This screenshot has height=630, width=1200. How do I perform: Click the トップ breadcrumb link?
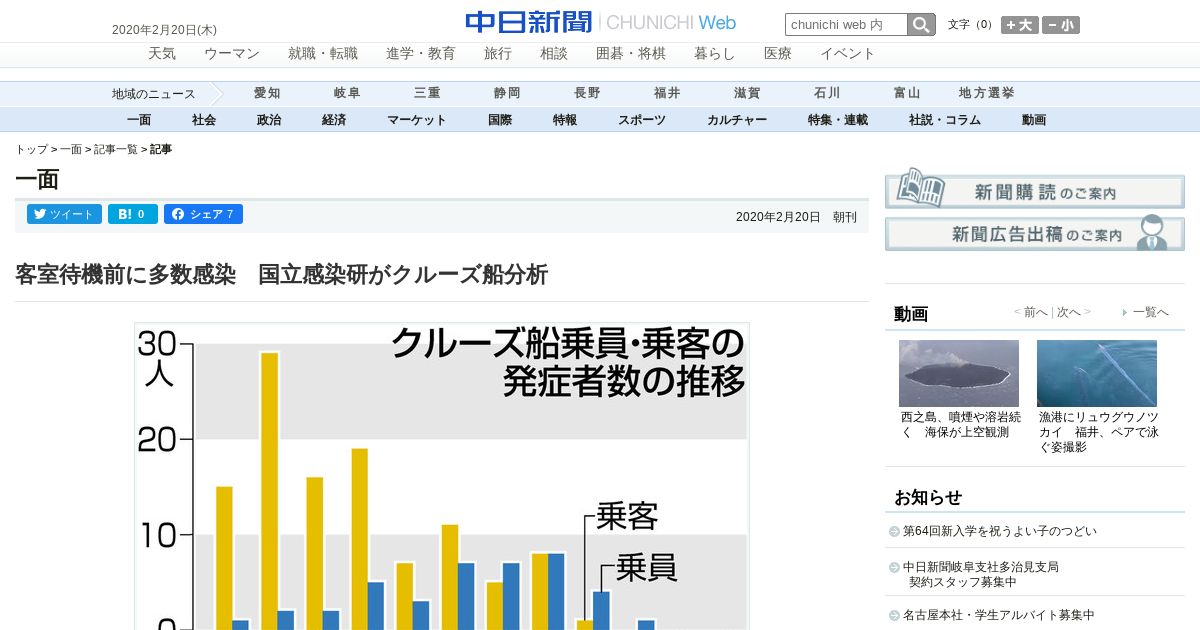[31, 149]
